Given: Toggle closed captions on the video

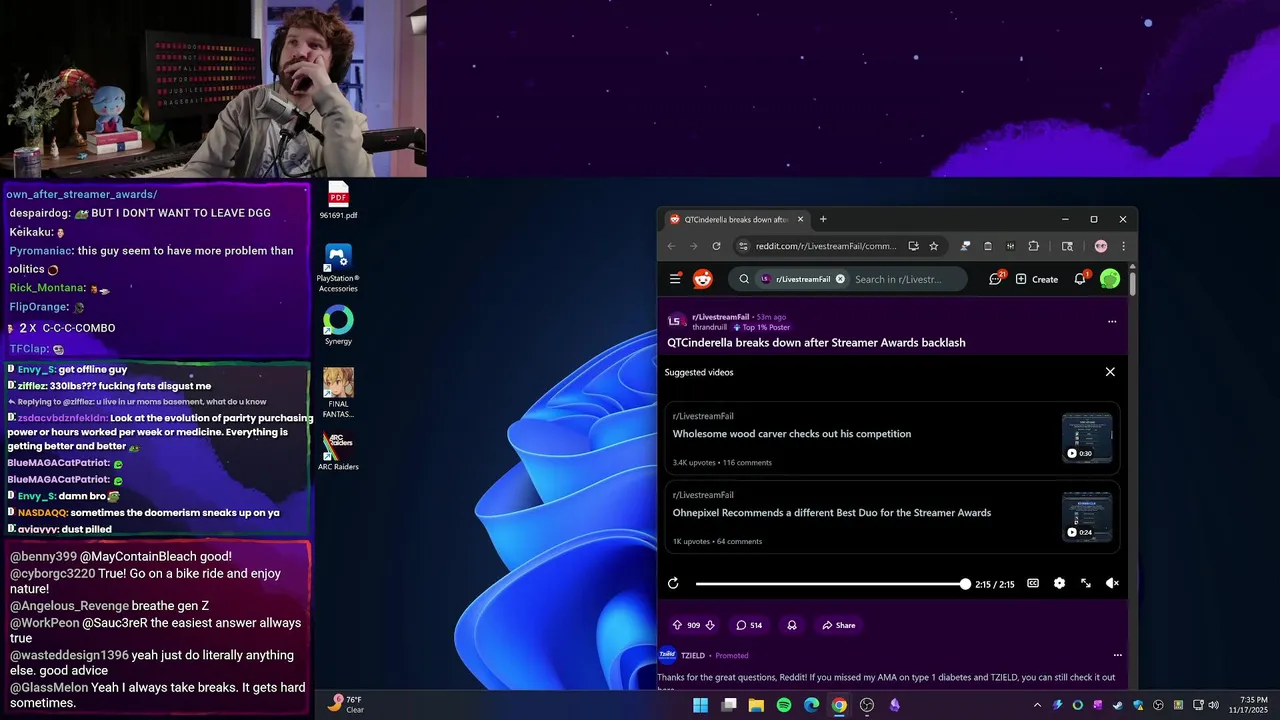Looking at the screenshot, I should tap(1033, 583).
